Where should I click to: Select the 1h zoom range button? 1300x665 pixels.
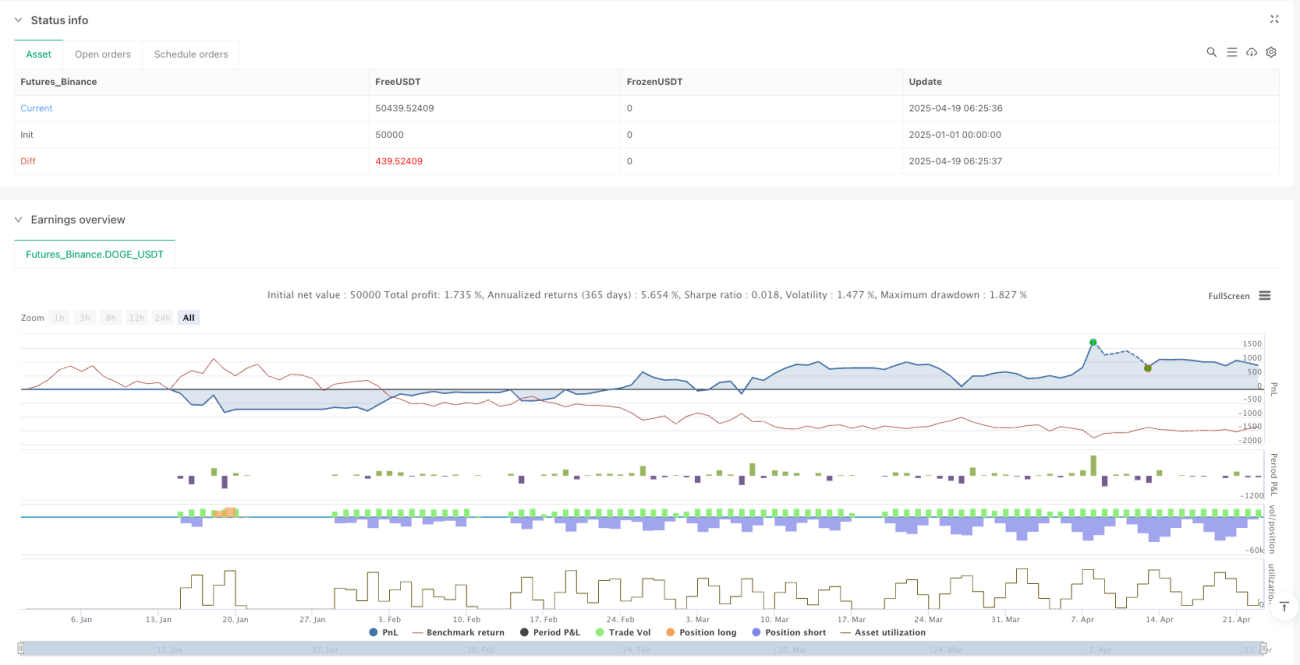pos(59,318)
